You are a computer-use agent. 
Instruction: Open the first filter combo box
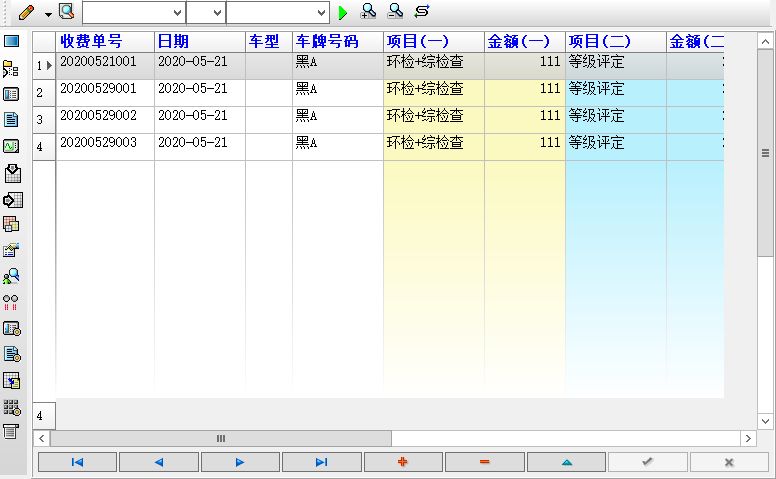pyautogui.click(x=134, y=13)
